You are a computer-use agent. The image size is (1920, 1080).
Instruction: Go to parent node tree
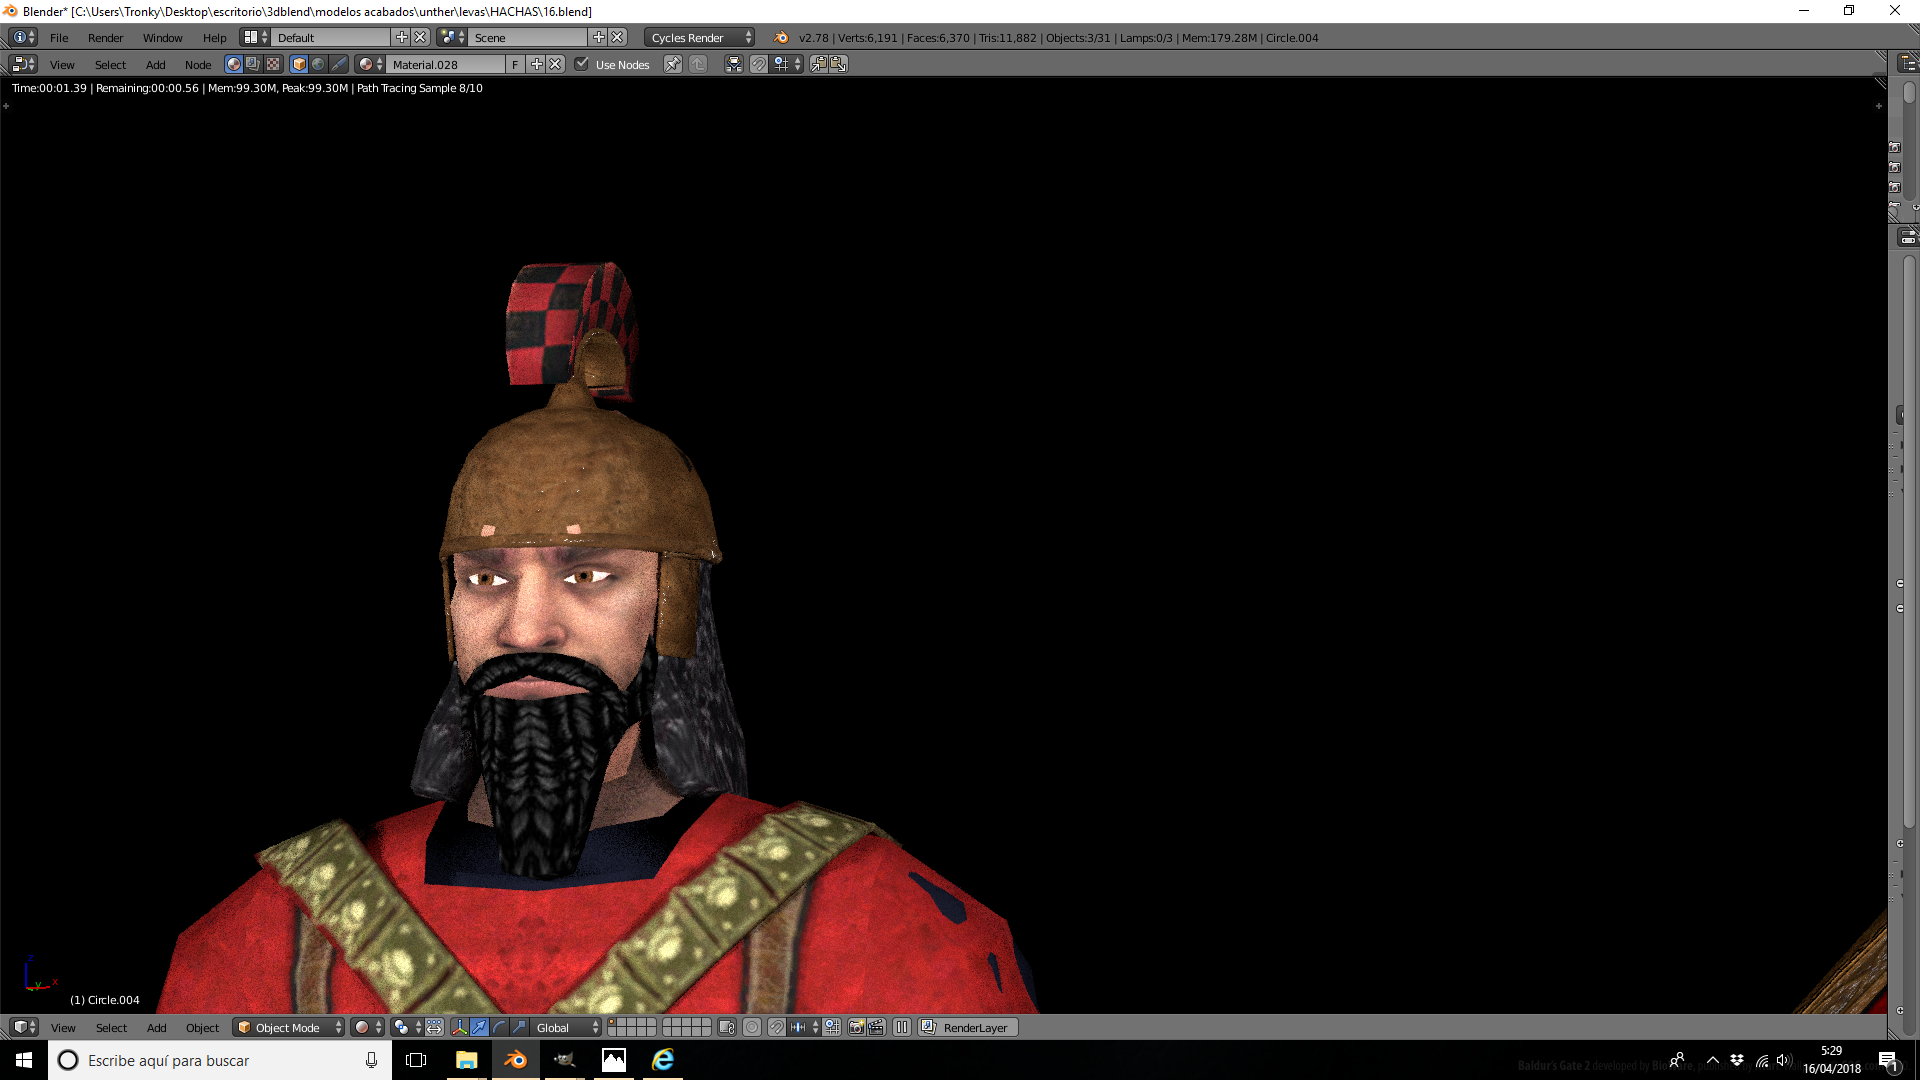click(x=698, y=64)
